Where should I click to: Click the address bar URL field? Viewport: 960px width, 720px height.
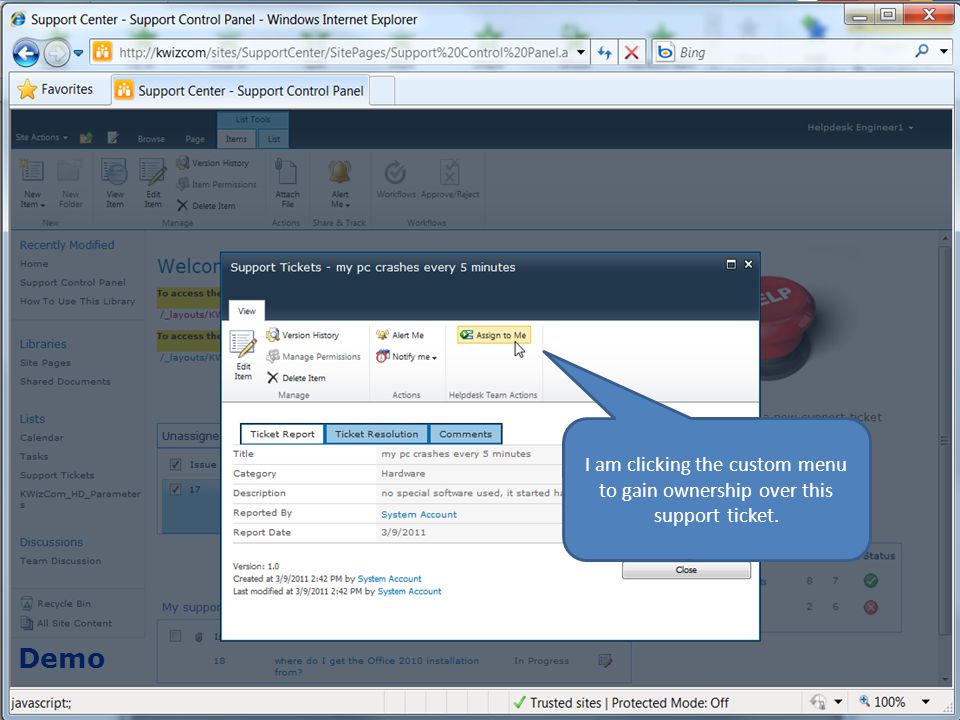343,53
